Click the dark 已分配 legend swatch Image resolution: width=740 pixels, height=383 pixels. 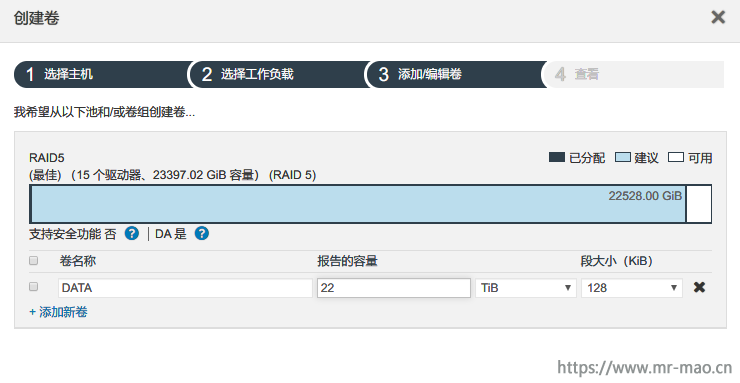click(x=557, y=157)
